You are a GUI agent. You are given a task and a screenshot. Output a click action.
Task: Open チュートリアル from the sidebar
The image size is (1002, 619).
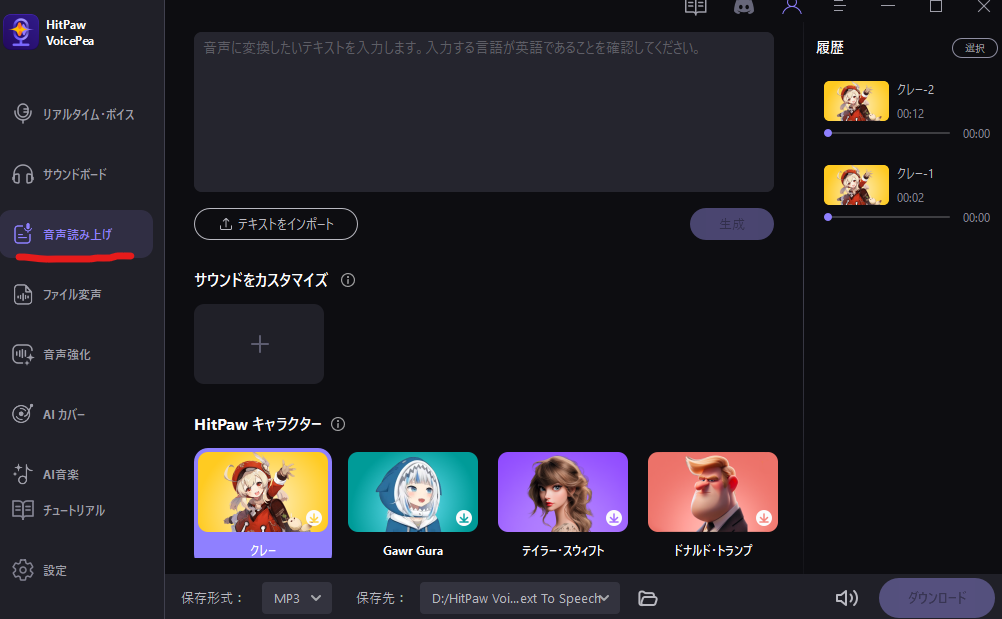[77, 510]
